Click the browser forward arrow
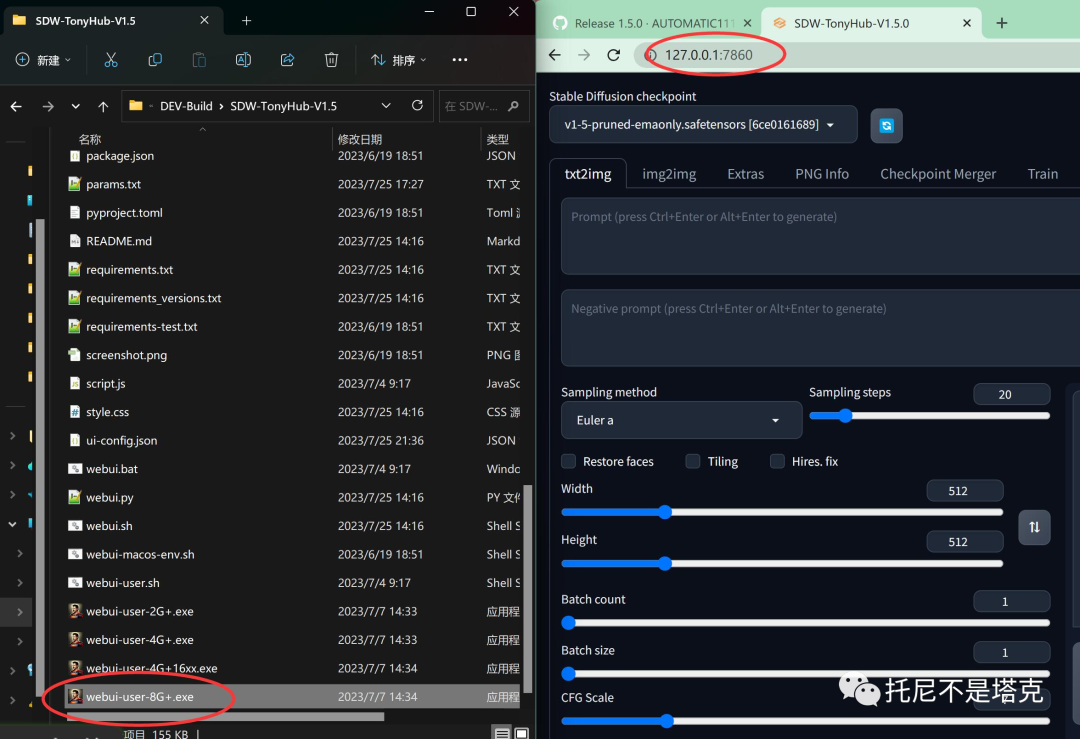The width and height of the screenshot is (1080, 739). [x=584, y=54]
